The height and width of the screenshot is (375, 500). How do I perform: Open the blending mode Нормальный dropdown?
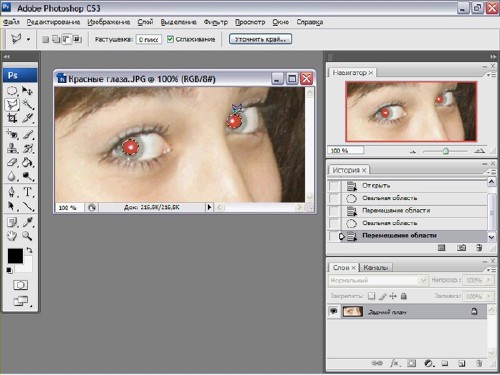point(378,280)
